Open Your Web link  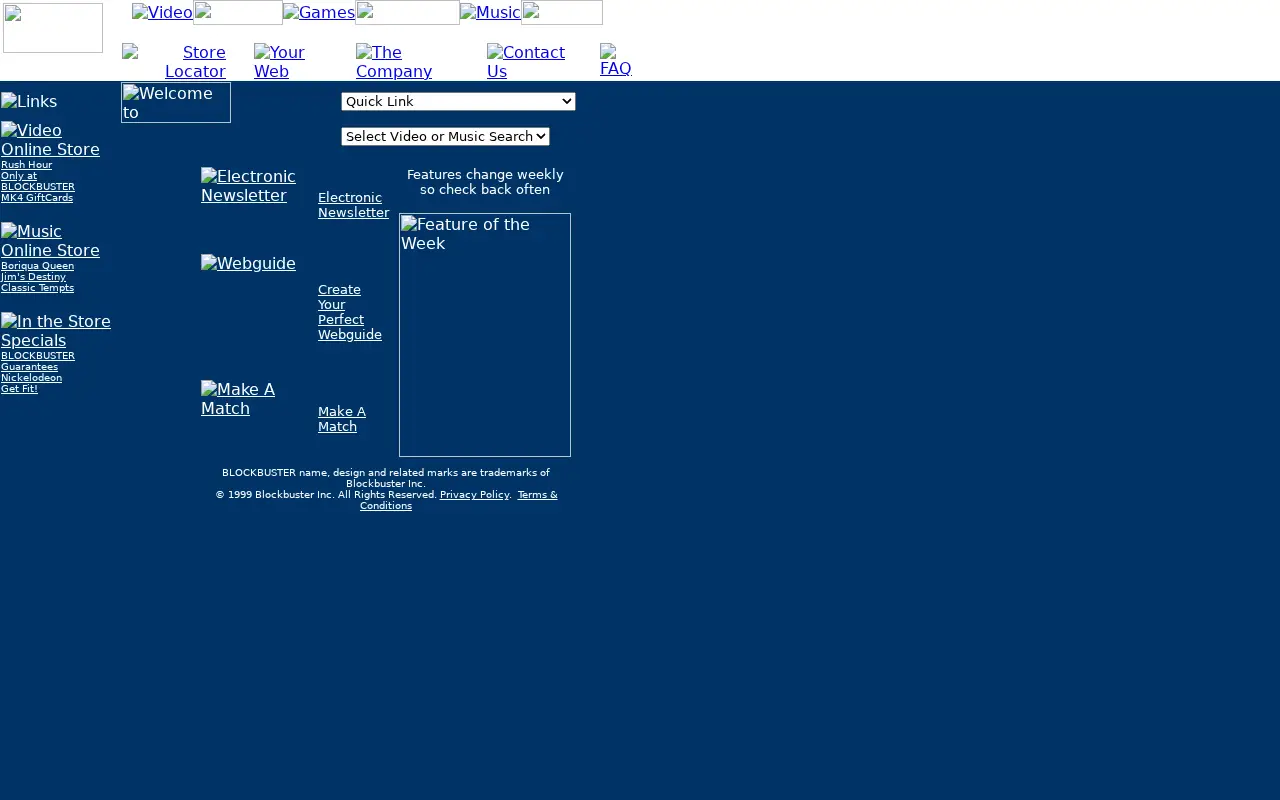click(x=279, y=62)
